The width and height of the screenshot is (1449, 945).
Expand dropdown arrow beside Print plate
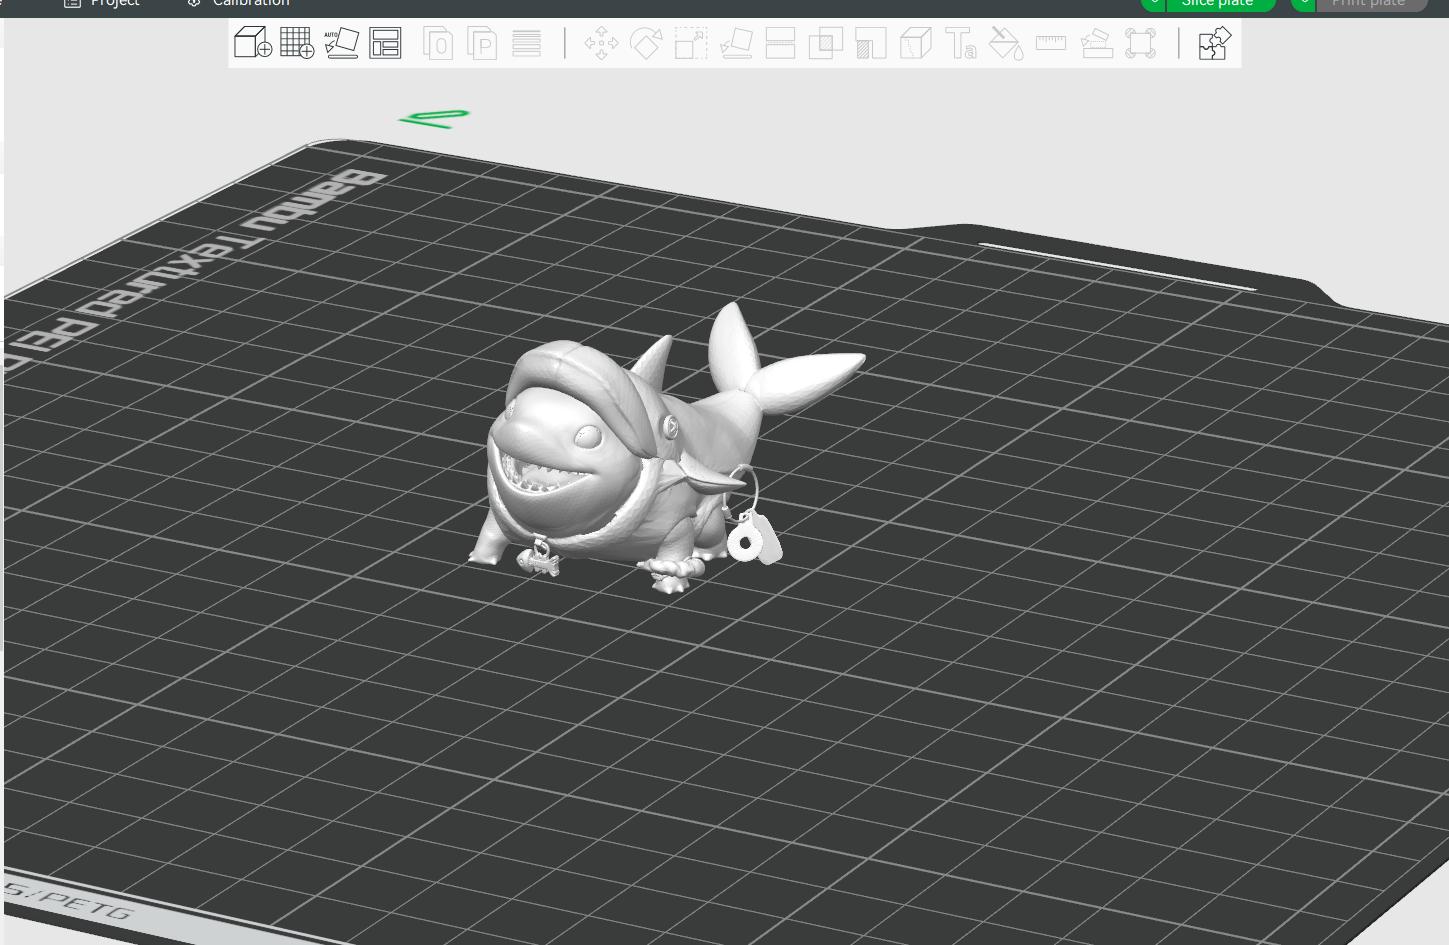tap(1303, 4)
